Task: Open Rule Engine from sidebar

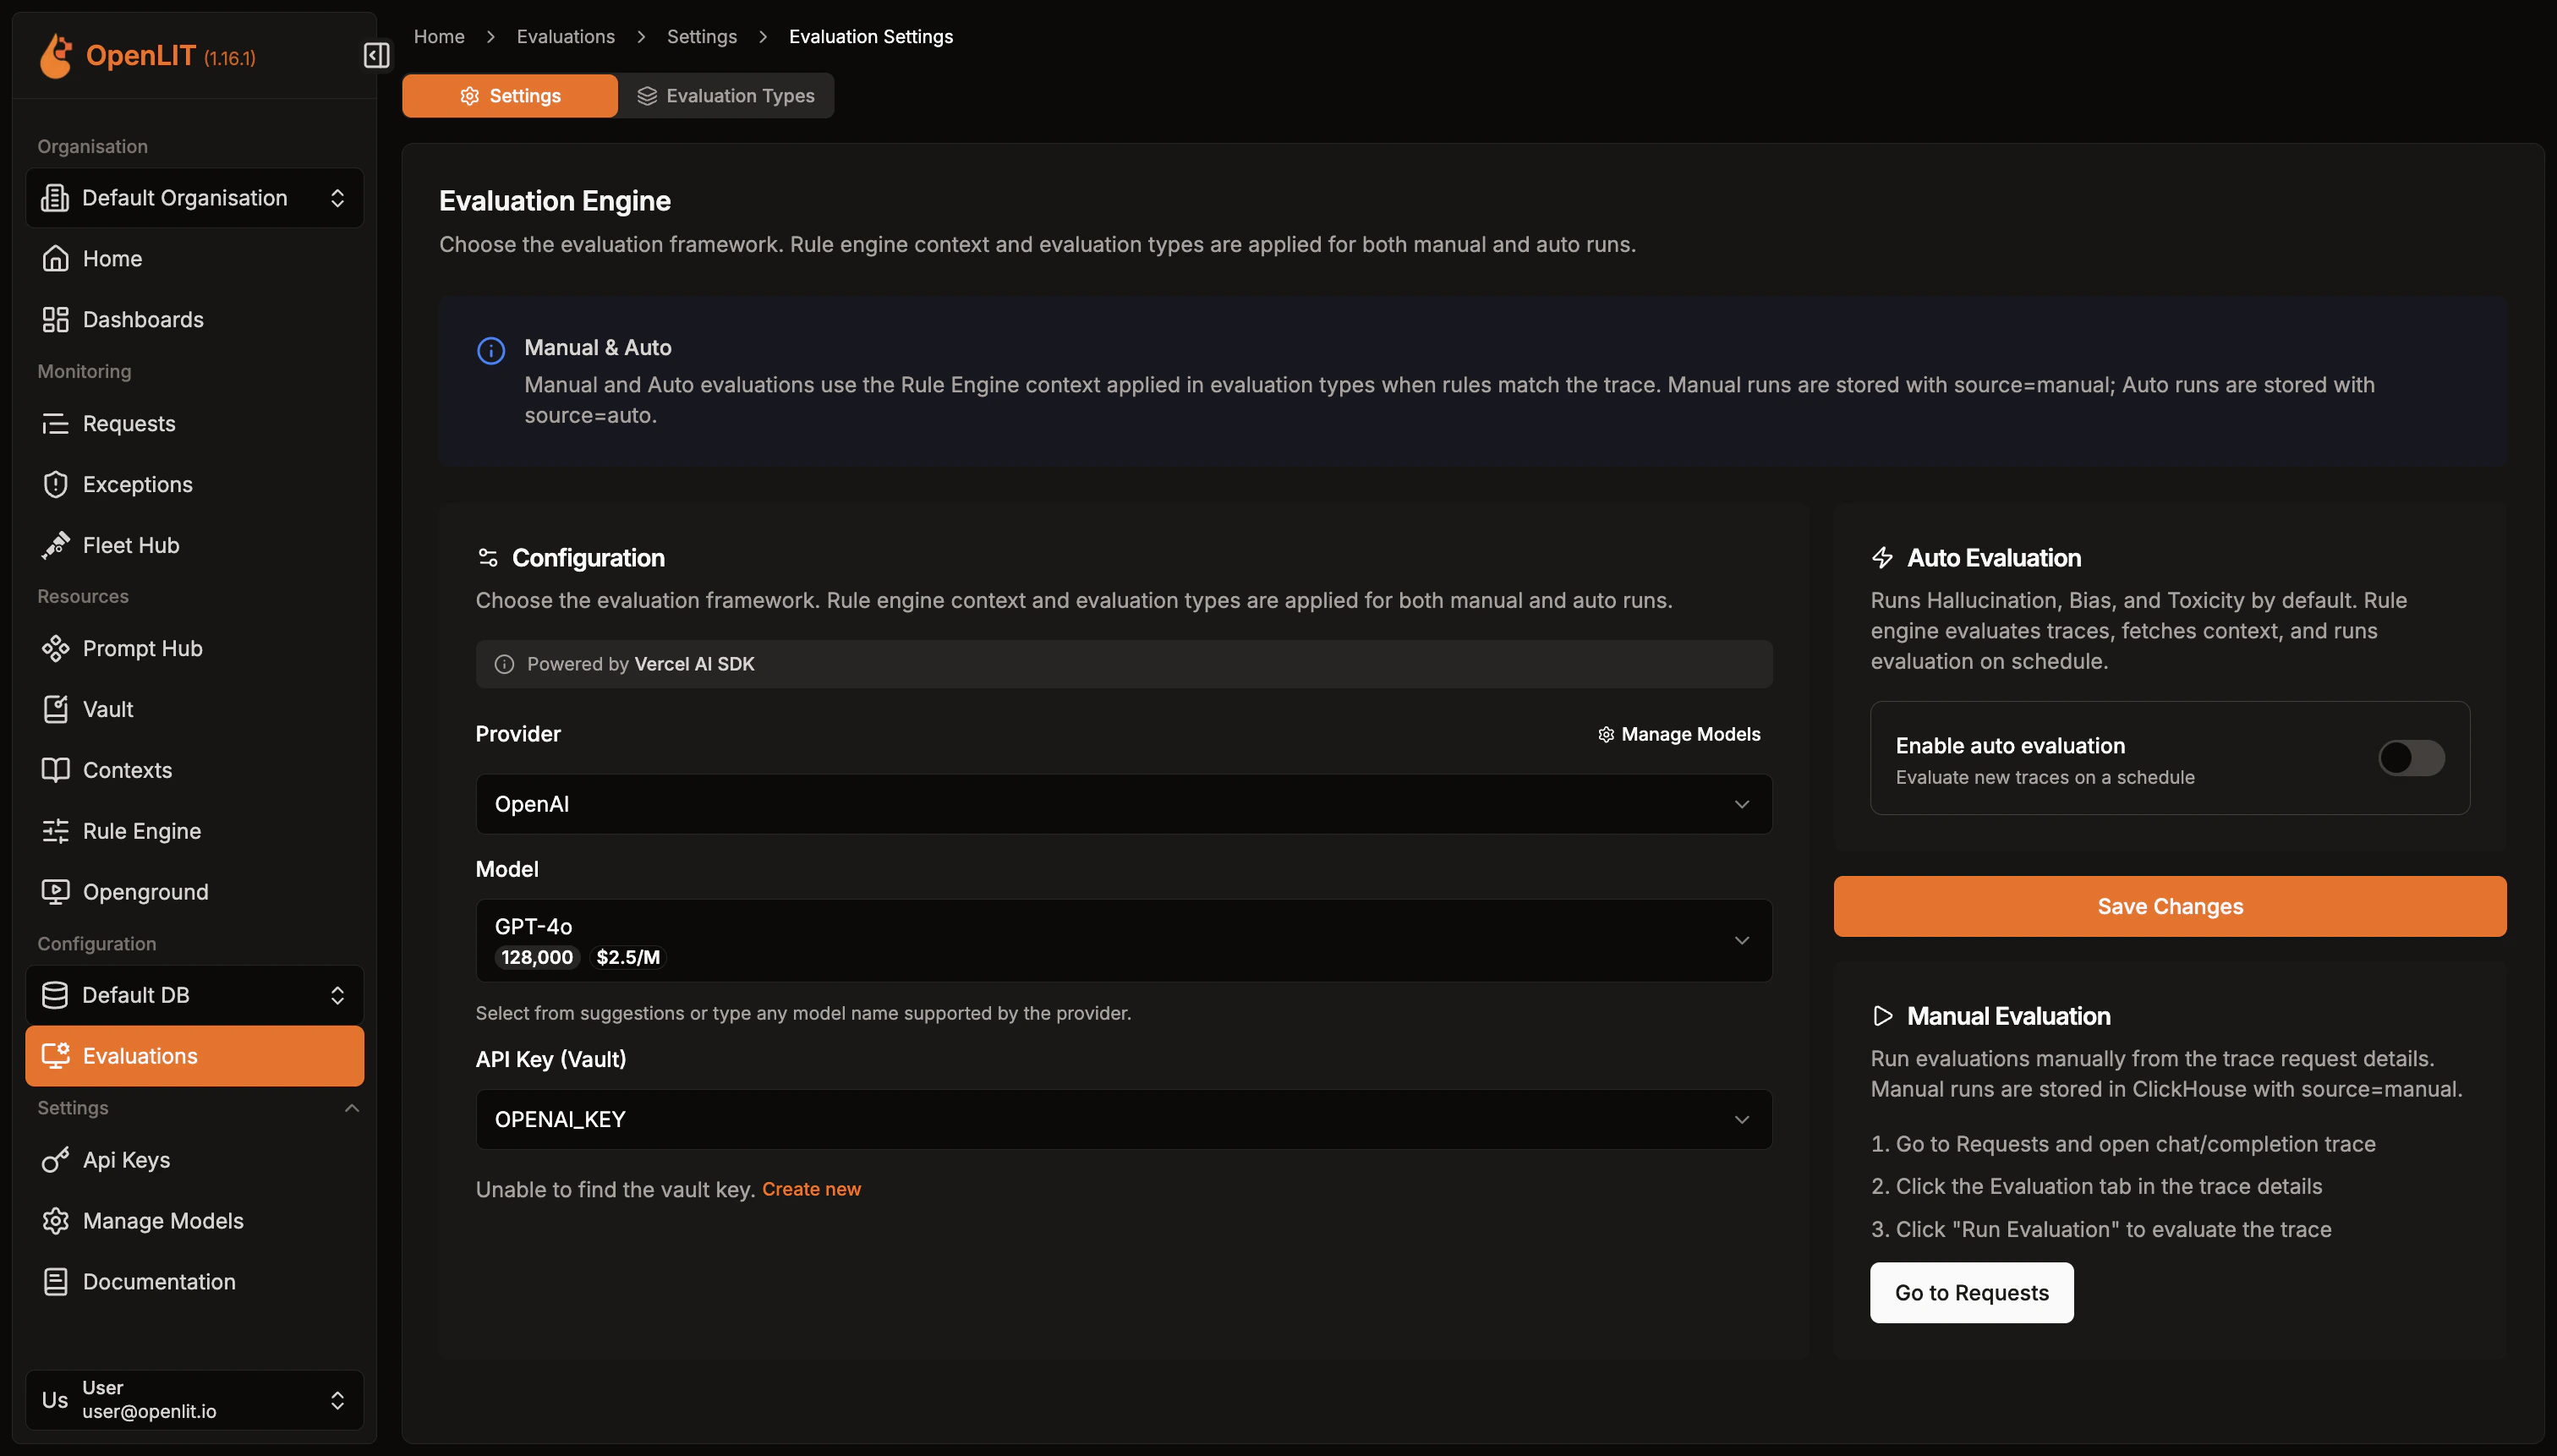Action: [141, 831]
